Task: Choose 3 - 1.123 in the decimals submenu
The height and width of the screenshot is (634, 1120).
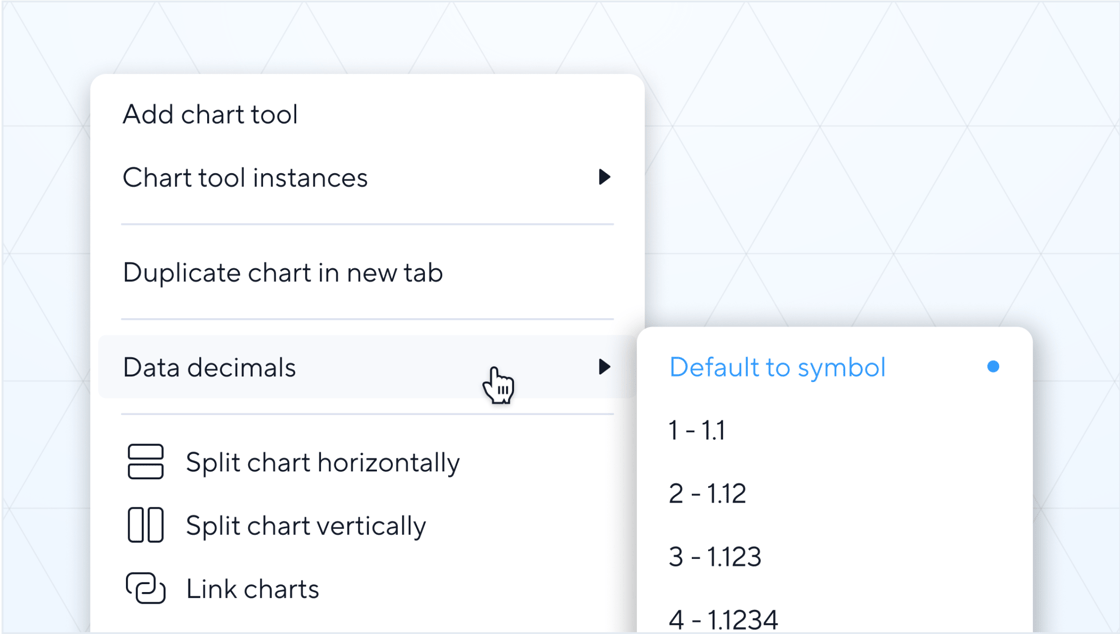Action: click(x=715, y=556)
